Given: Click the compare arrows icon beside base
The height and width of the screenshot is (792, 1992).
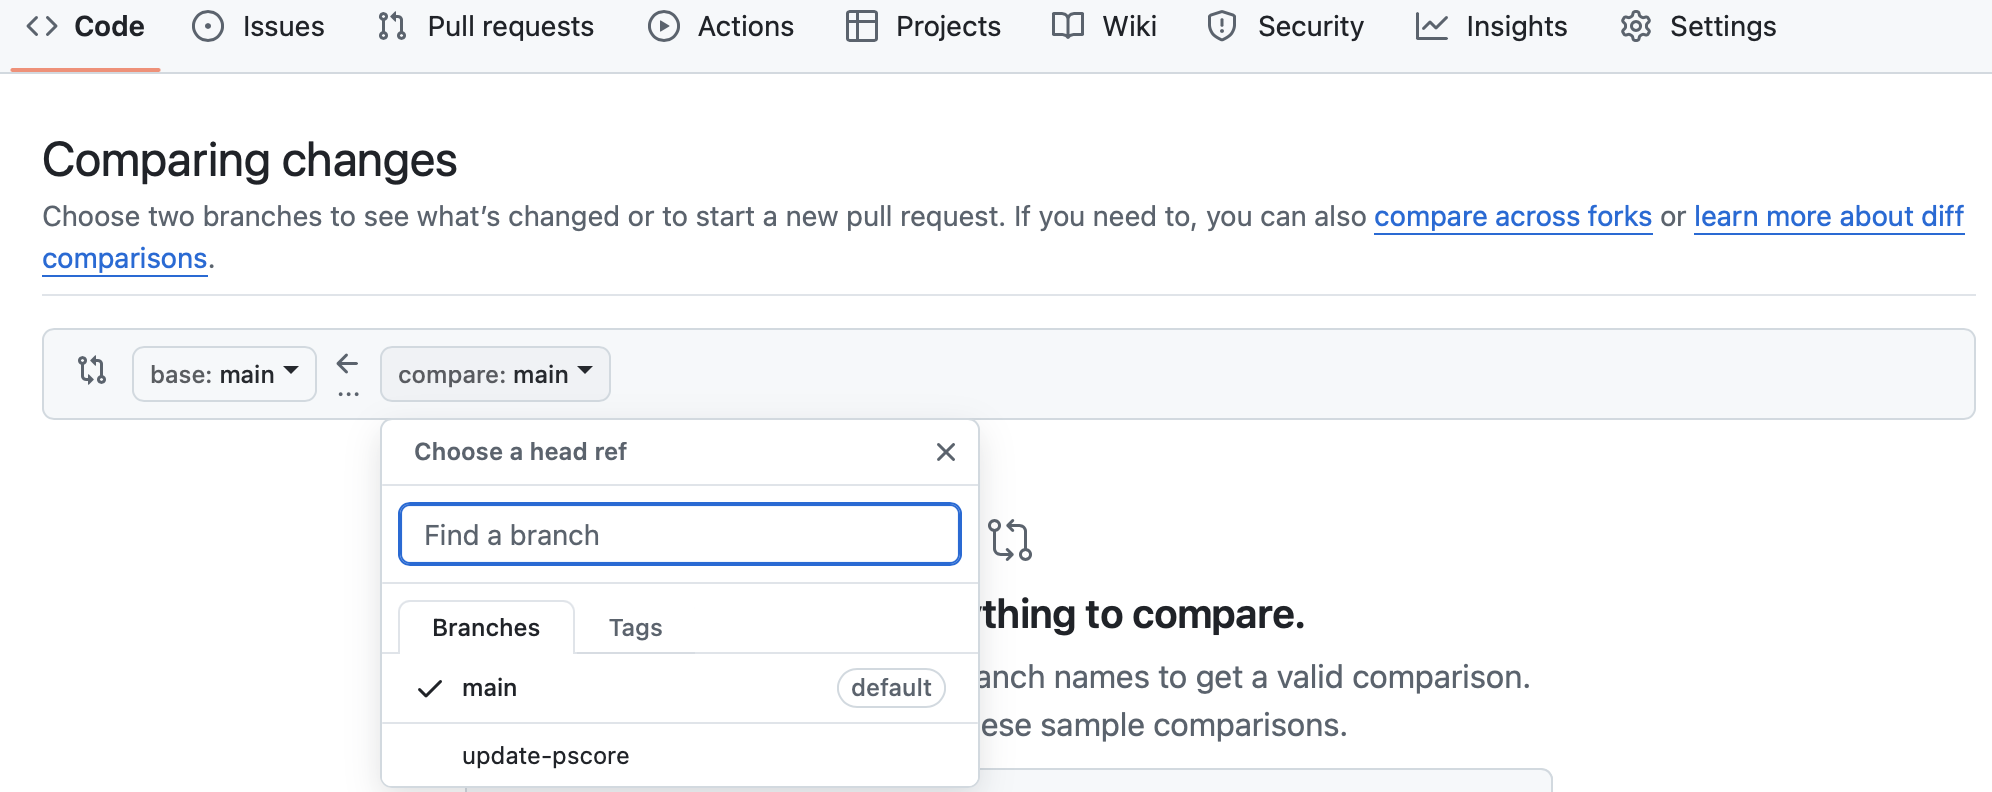Looking at the screenshot, I should [x=92, y=371].
